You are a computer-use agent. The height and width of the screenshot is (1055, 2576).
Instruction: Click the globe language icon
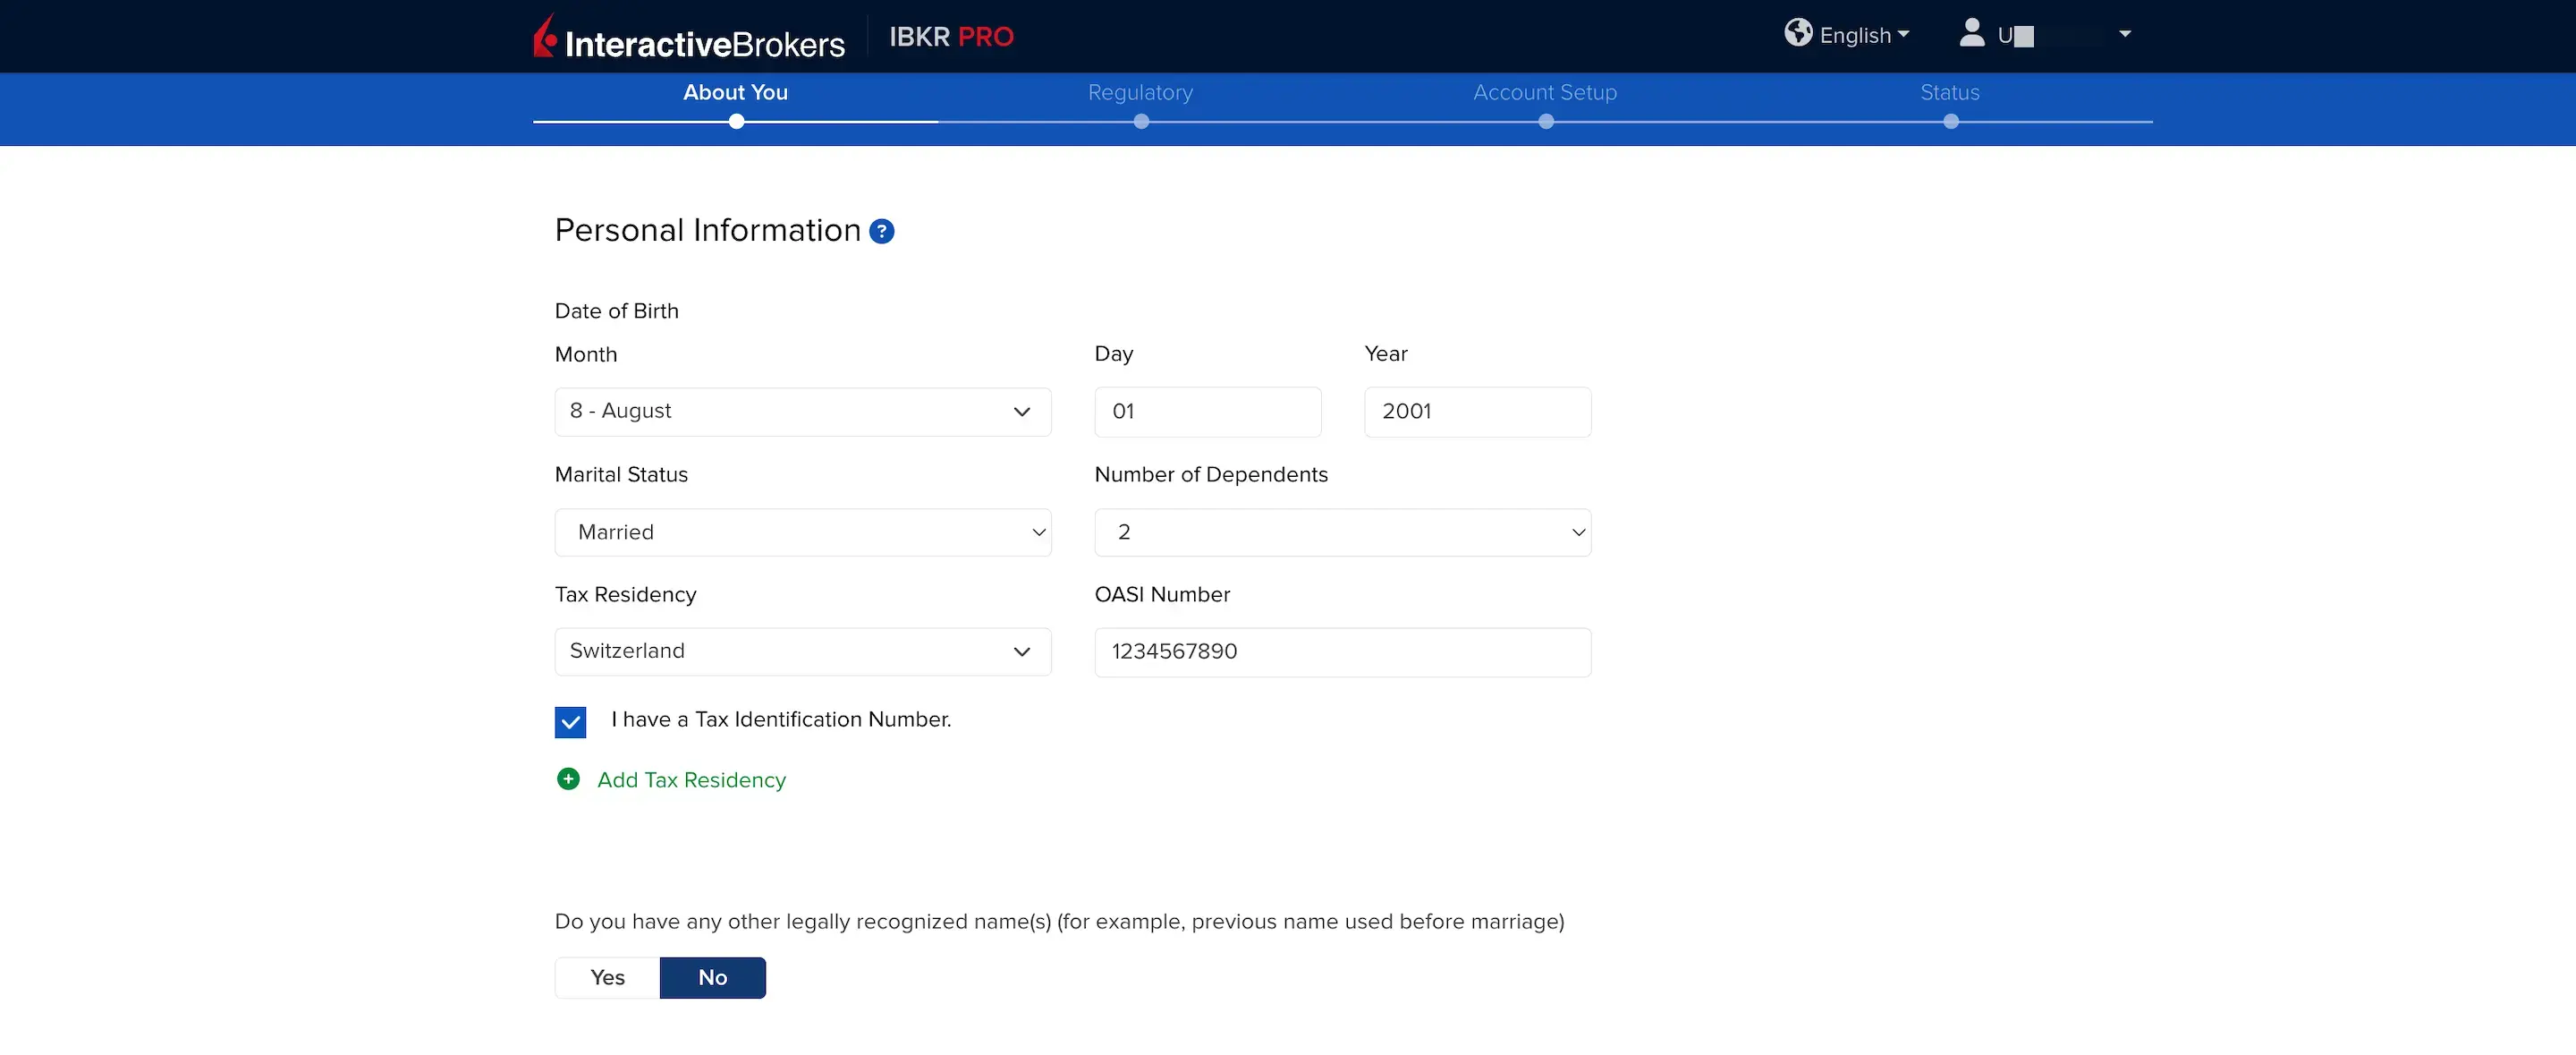tap(1797, 33)
